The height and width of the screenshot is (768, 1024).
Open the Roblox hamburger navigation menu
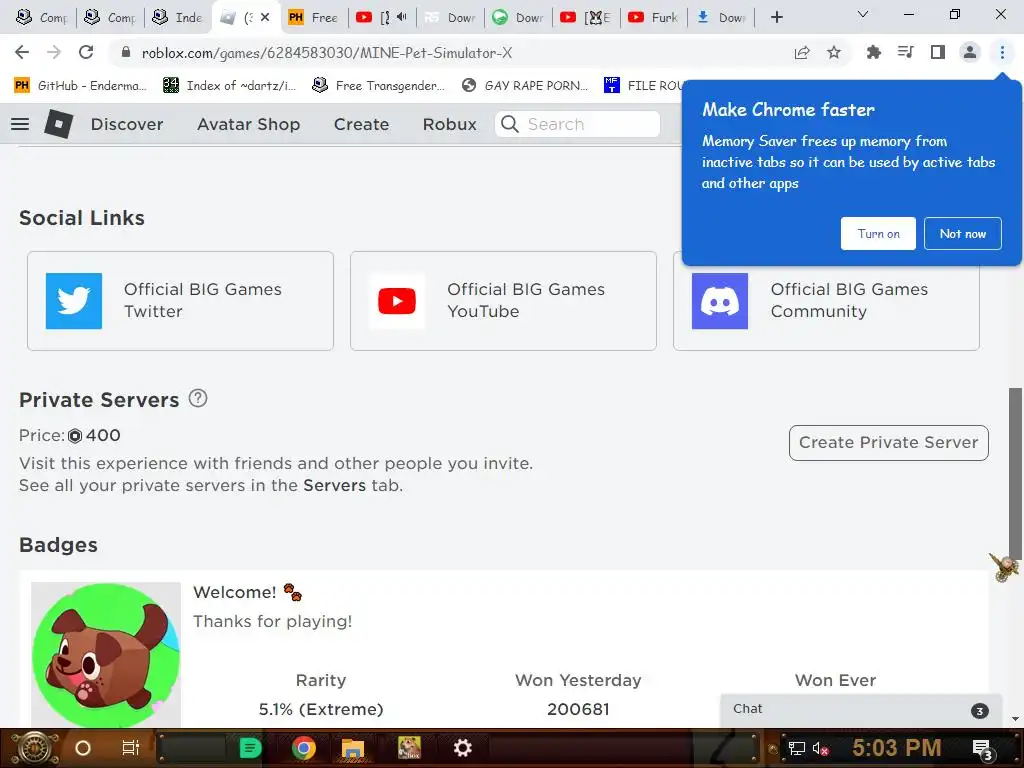(20, 123)
